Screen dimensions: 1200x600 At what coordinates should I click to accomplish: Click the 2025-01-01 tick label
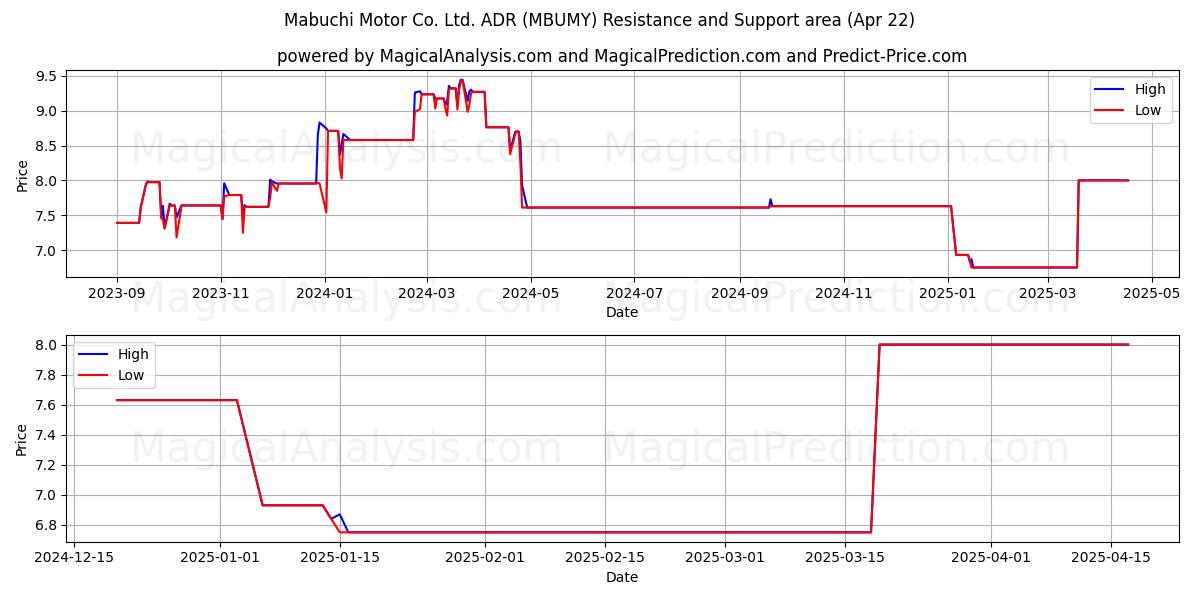click(x=221, y=558)
